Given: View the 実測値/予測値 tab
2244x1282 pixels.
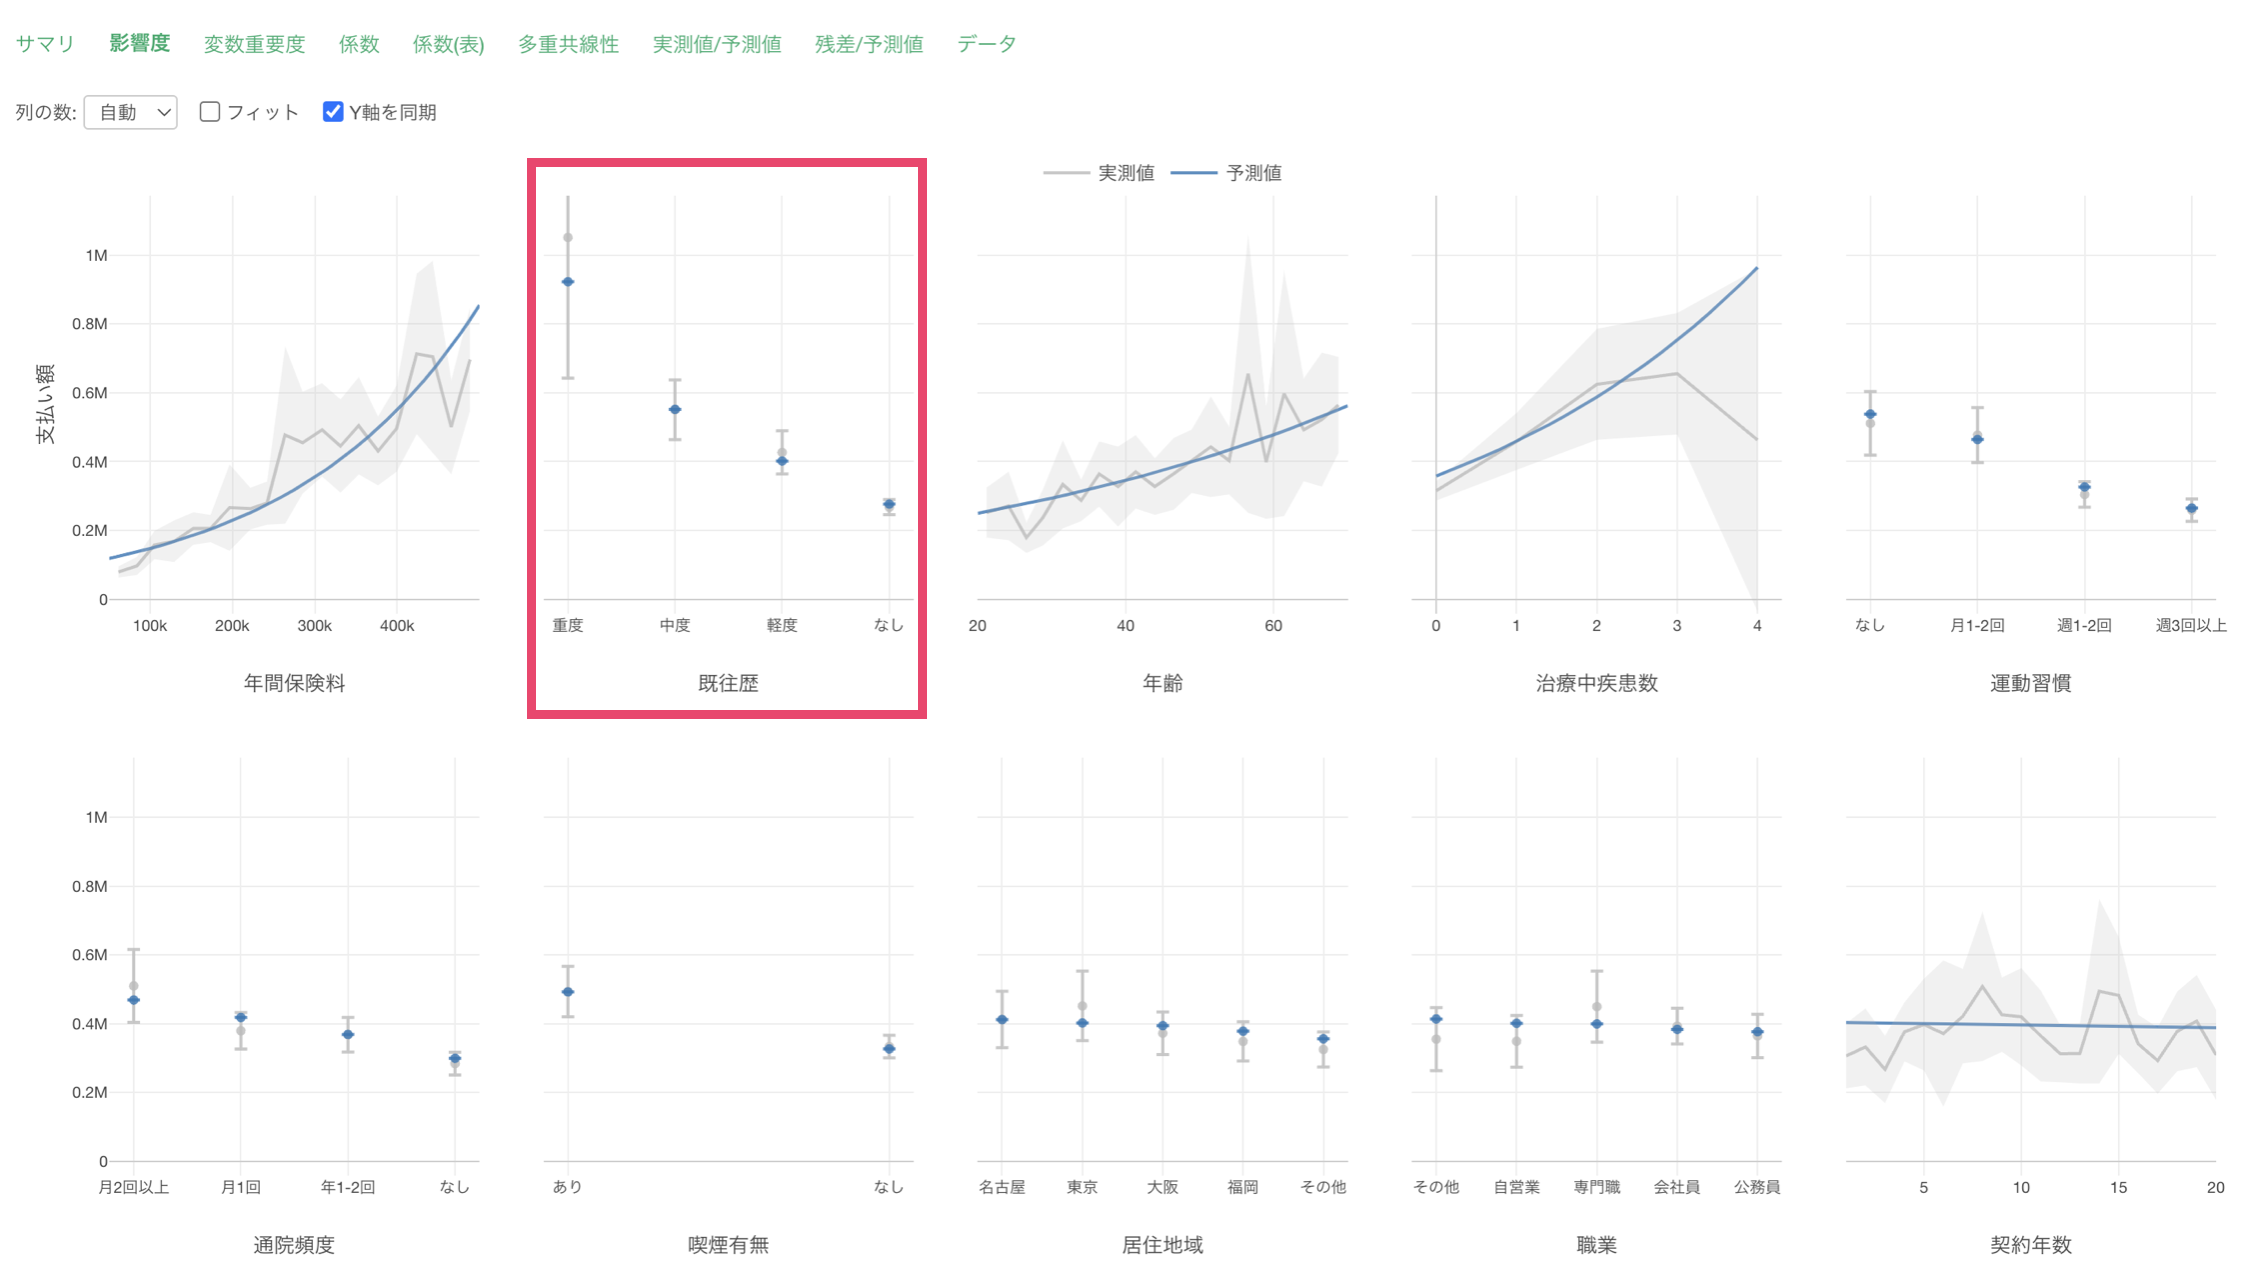Looking at the screenshot, I should [717, 44].
